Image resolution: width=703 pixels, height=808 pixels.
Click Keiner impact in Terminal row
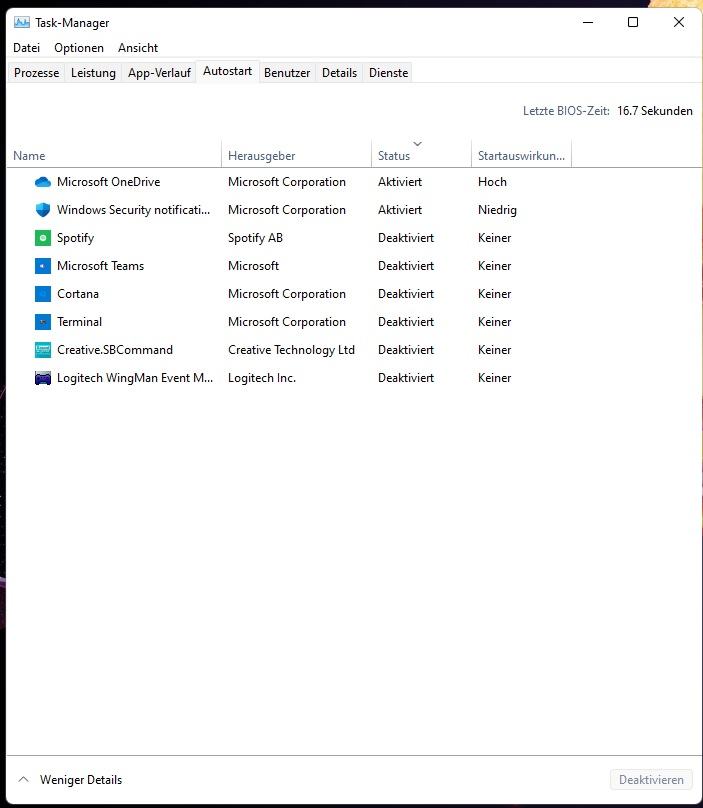pyautogui.click(x=494, y=322)
